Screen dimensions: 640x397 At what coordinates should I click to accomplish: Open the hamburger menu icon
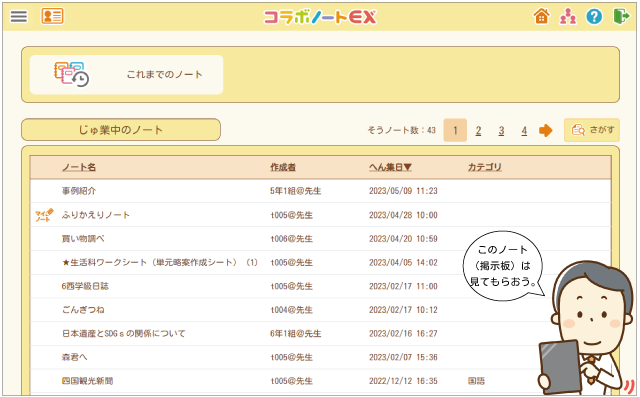click(x=19, y=16)
